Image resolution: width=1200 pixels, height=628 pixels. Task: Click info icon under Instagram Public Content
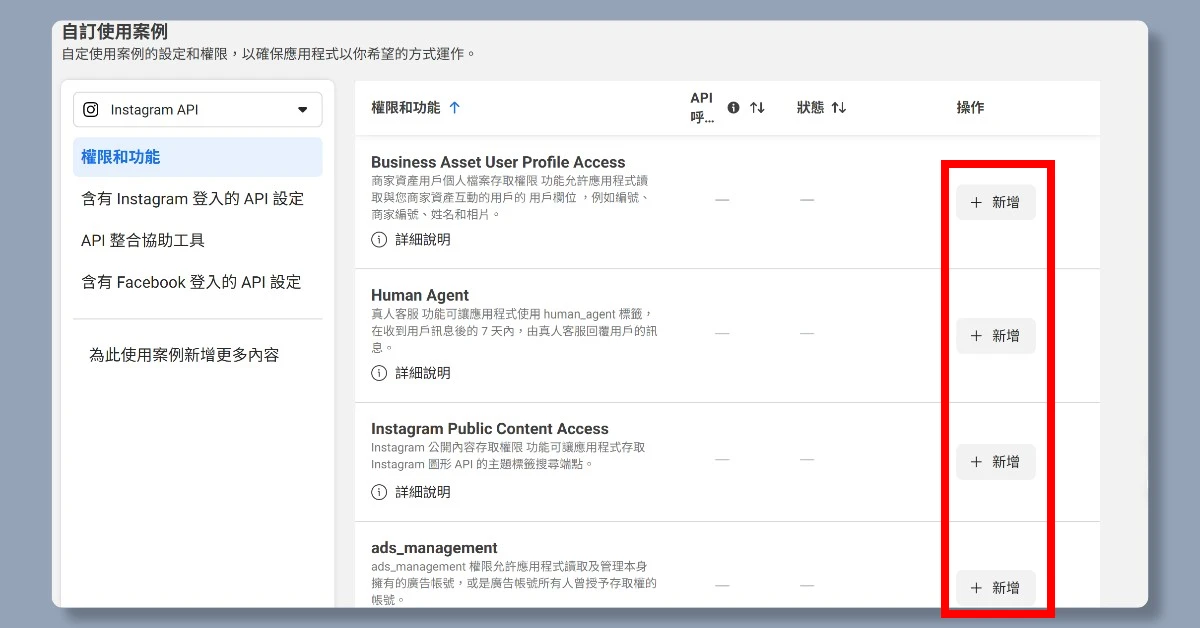click(379, 492)
